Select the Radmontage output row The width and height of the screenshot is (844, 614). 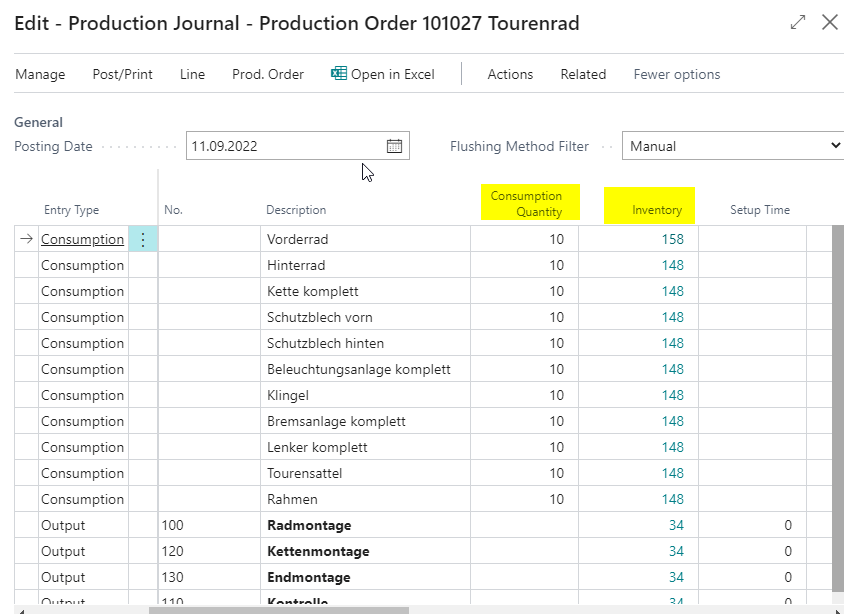pos(423,525)
